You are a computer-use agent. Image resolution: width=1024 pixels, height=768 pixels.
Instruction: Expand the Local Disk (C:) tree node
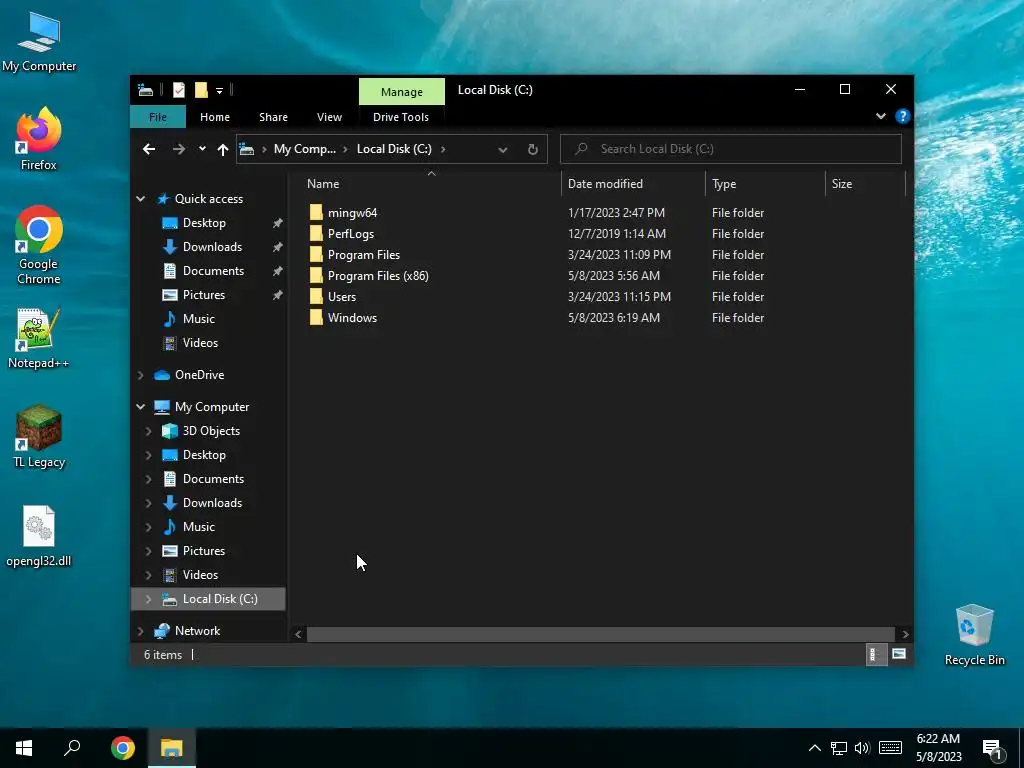pyautogui.click(x=148, y=599)
